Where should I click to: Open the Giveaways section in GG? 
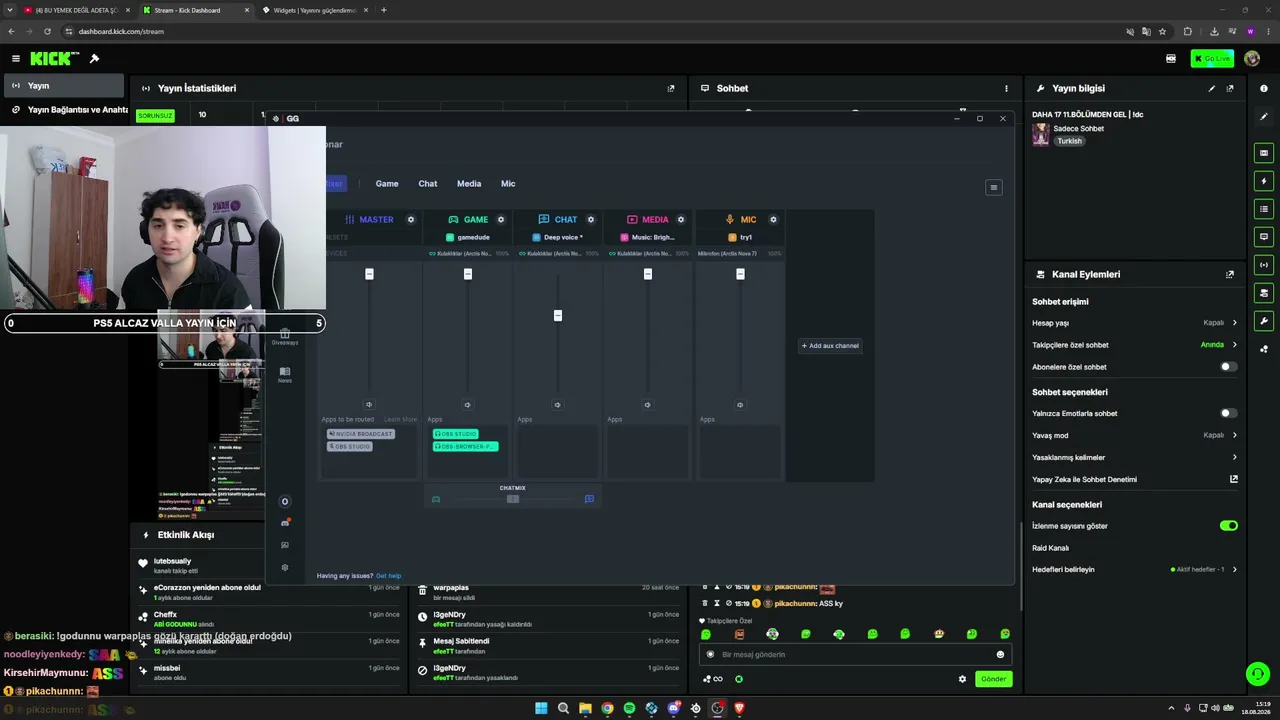tap(285, 337)
